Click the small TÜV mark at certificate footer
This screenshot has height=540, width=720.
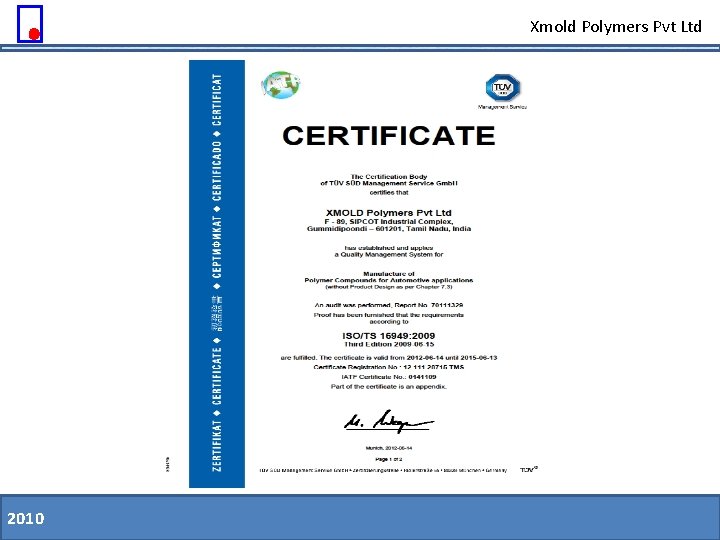click(x=529, y=469)
